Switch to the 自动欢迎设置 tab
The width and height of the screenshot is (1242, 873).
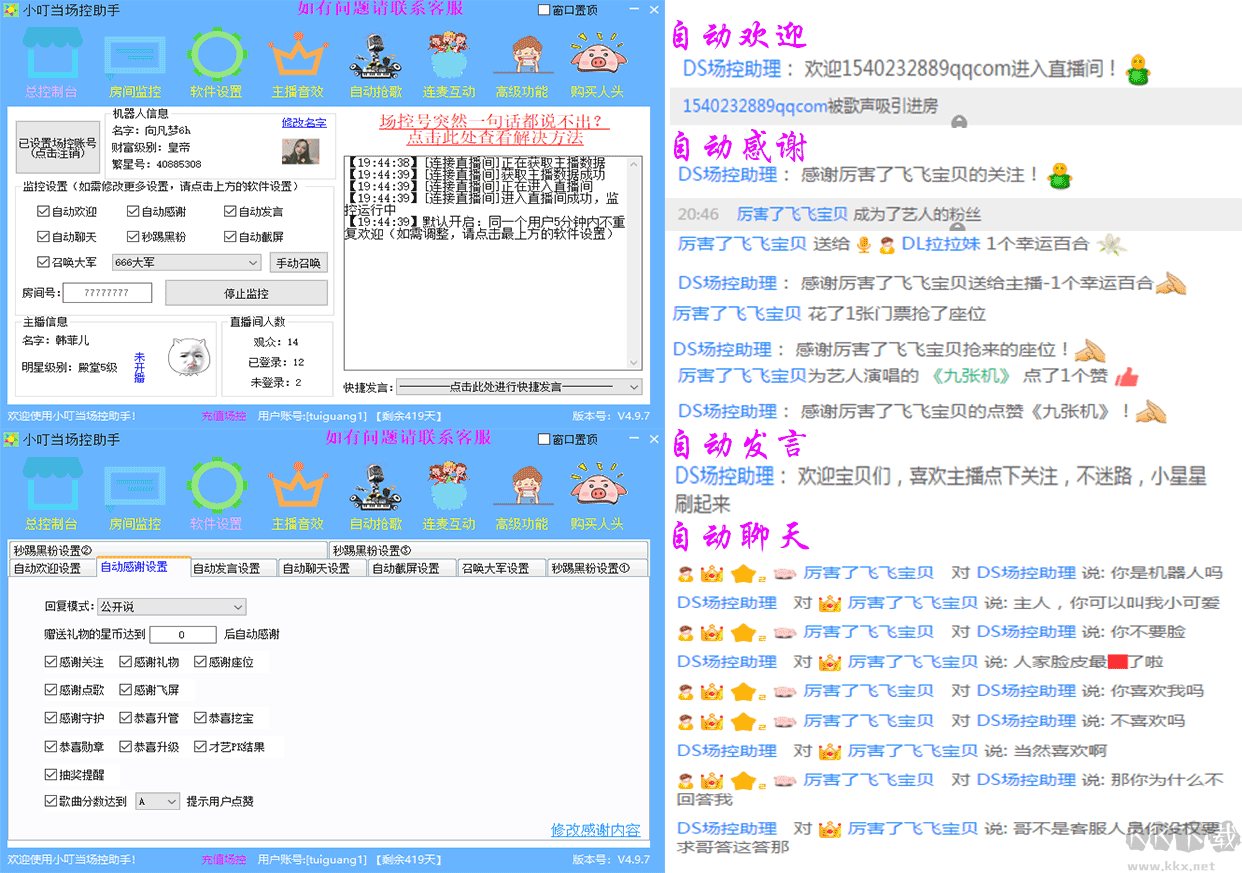point(53,568)
